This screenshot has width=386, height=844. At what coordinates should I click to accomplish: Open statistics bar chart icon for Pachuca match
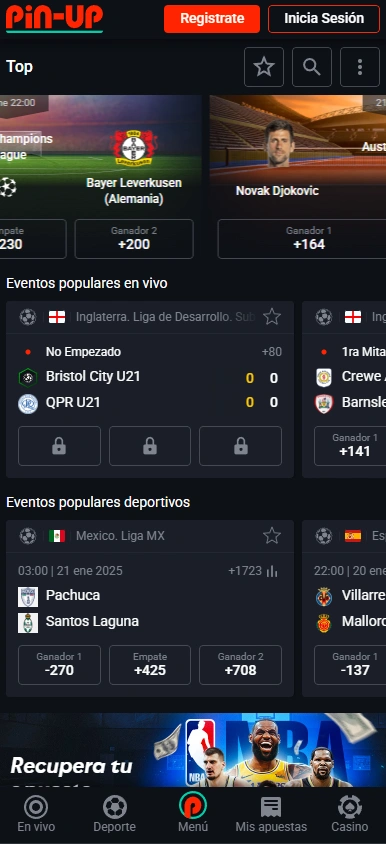coord(272,571)
